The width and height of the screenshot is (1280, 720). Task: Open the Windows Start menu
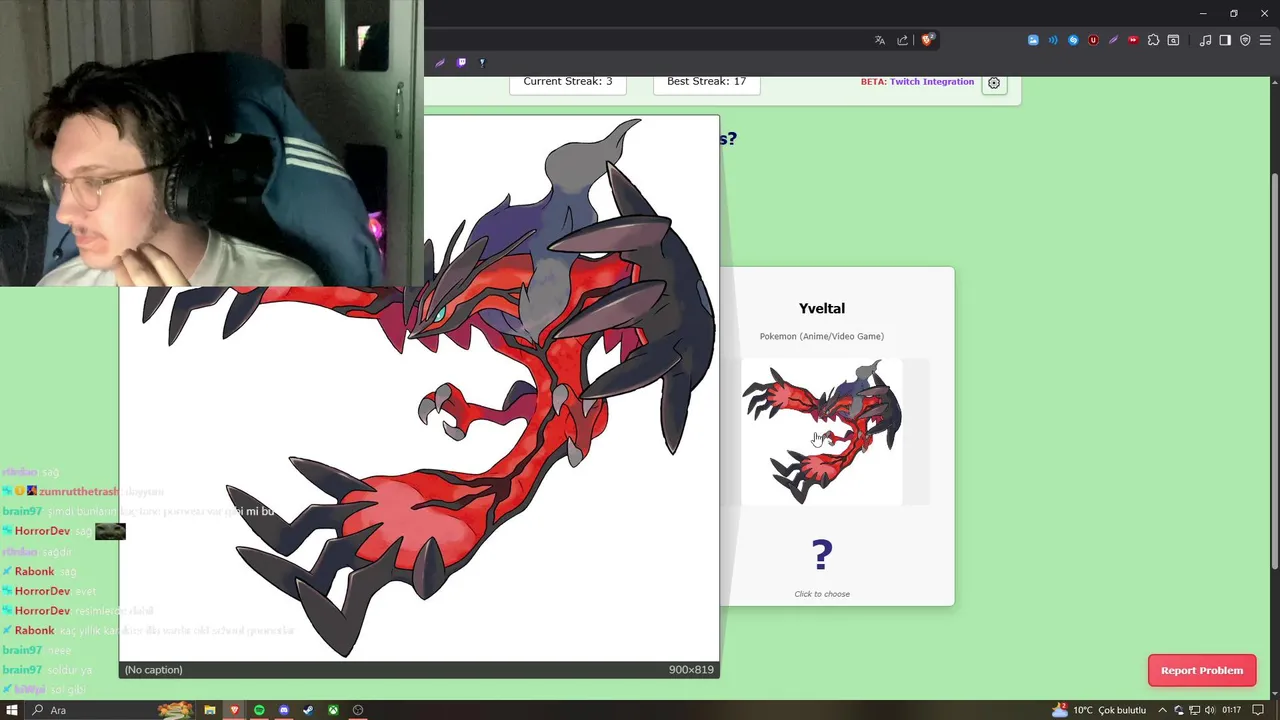click(x=12, y=710)
